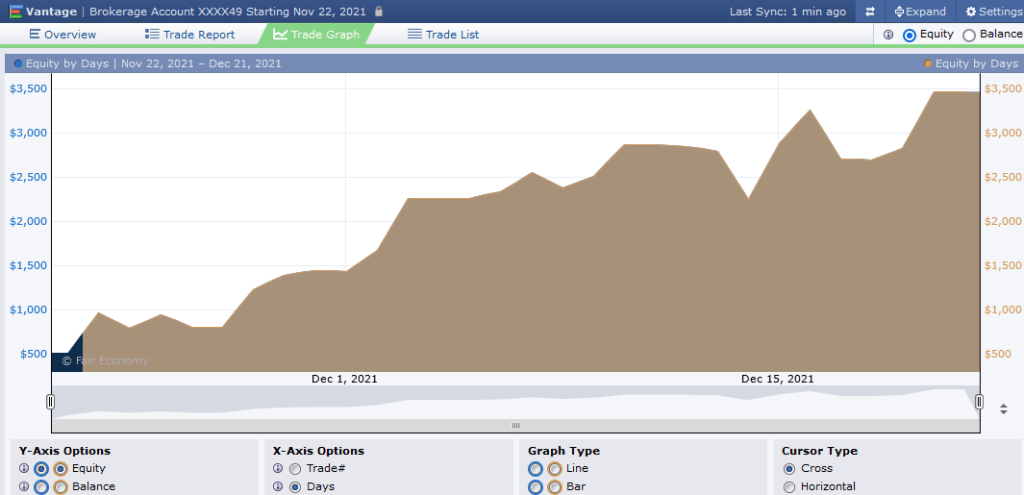Select Trade# under X-Axis Options
This screenshot has height=495, width=1024.
[x=295, y=469]
